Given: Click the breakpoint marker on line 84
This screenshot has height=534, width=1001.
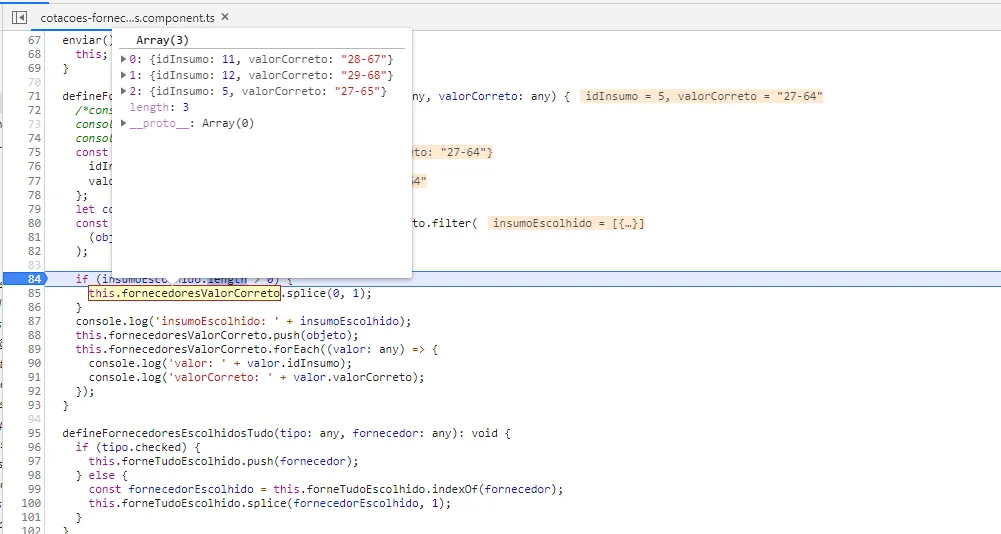Looking at the screenshot, I should [x=24, y=279].
